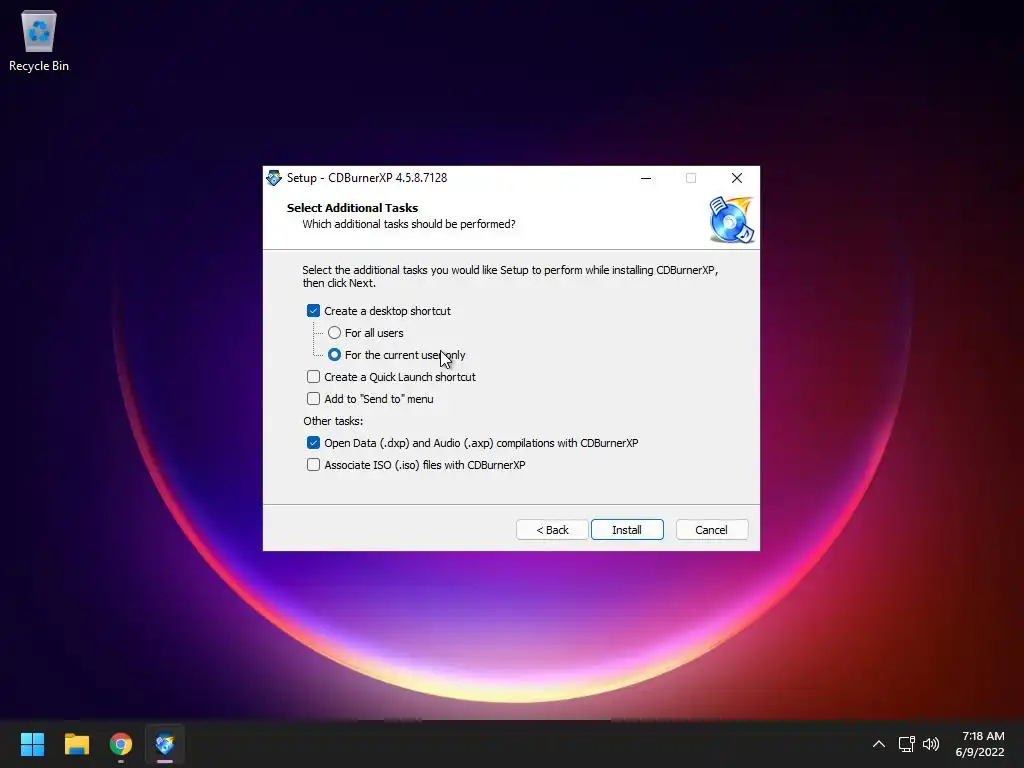Open the Windows Start menu
Image resolution: width=1024 pixels, height=768 pixels.
32,744
